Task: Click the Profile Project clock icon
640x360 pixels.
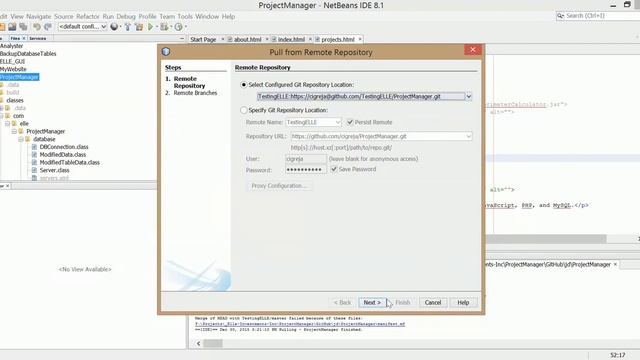Action: point(178,27)
